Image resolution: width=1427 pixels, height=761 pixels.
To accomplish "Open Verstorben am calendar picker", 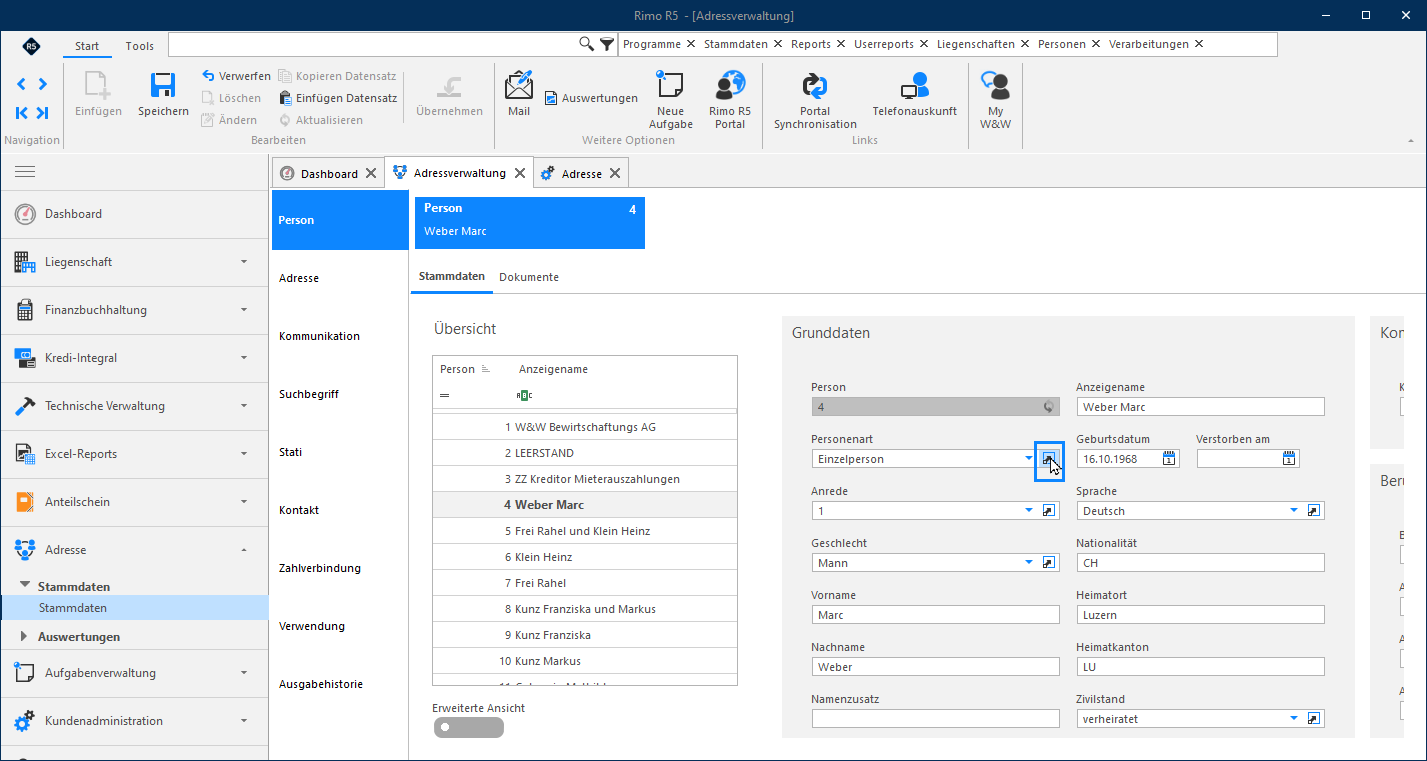I will (1289, 459).
